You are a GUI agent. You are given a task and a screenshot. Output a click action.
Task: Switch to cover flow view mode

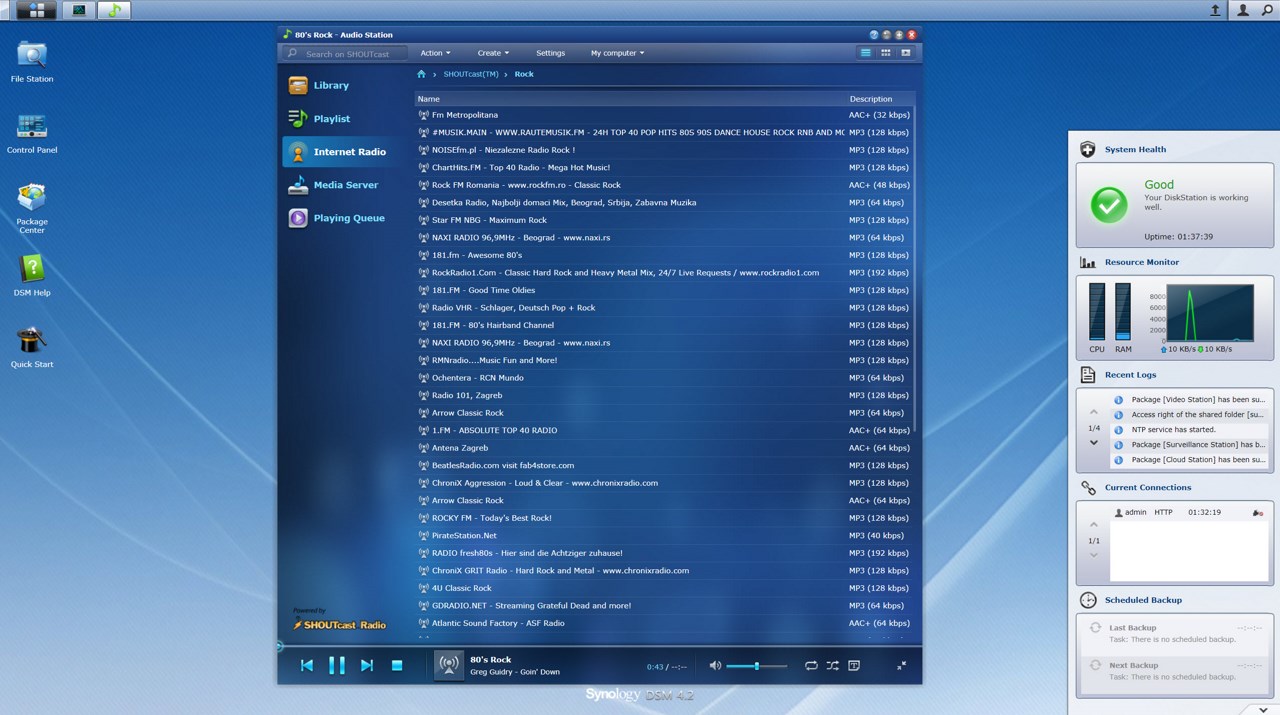coord(906,53)
